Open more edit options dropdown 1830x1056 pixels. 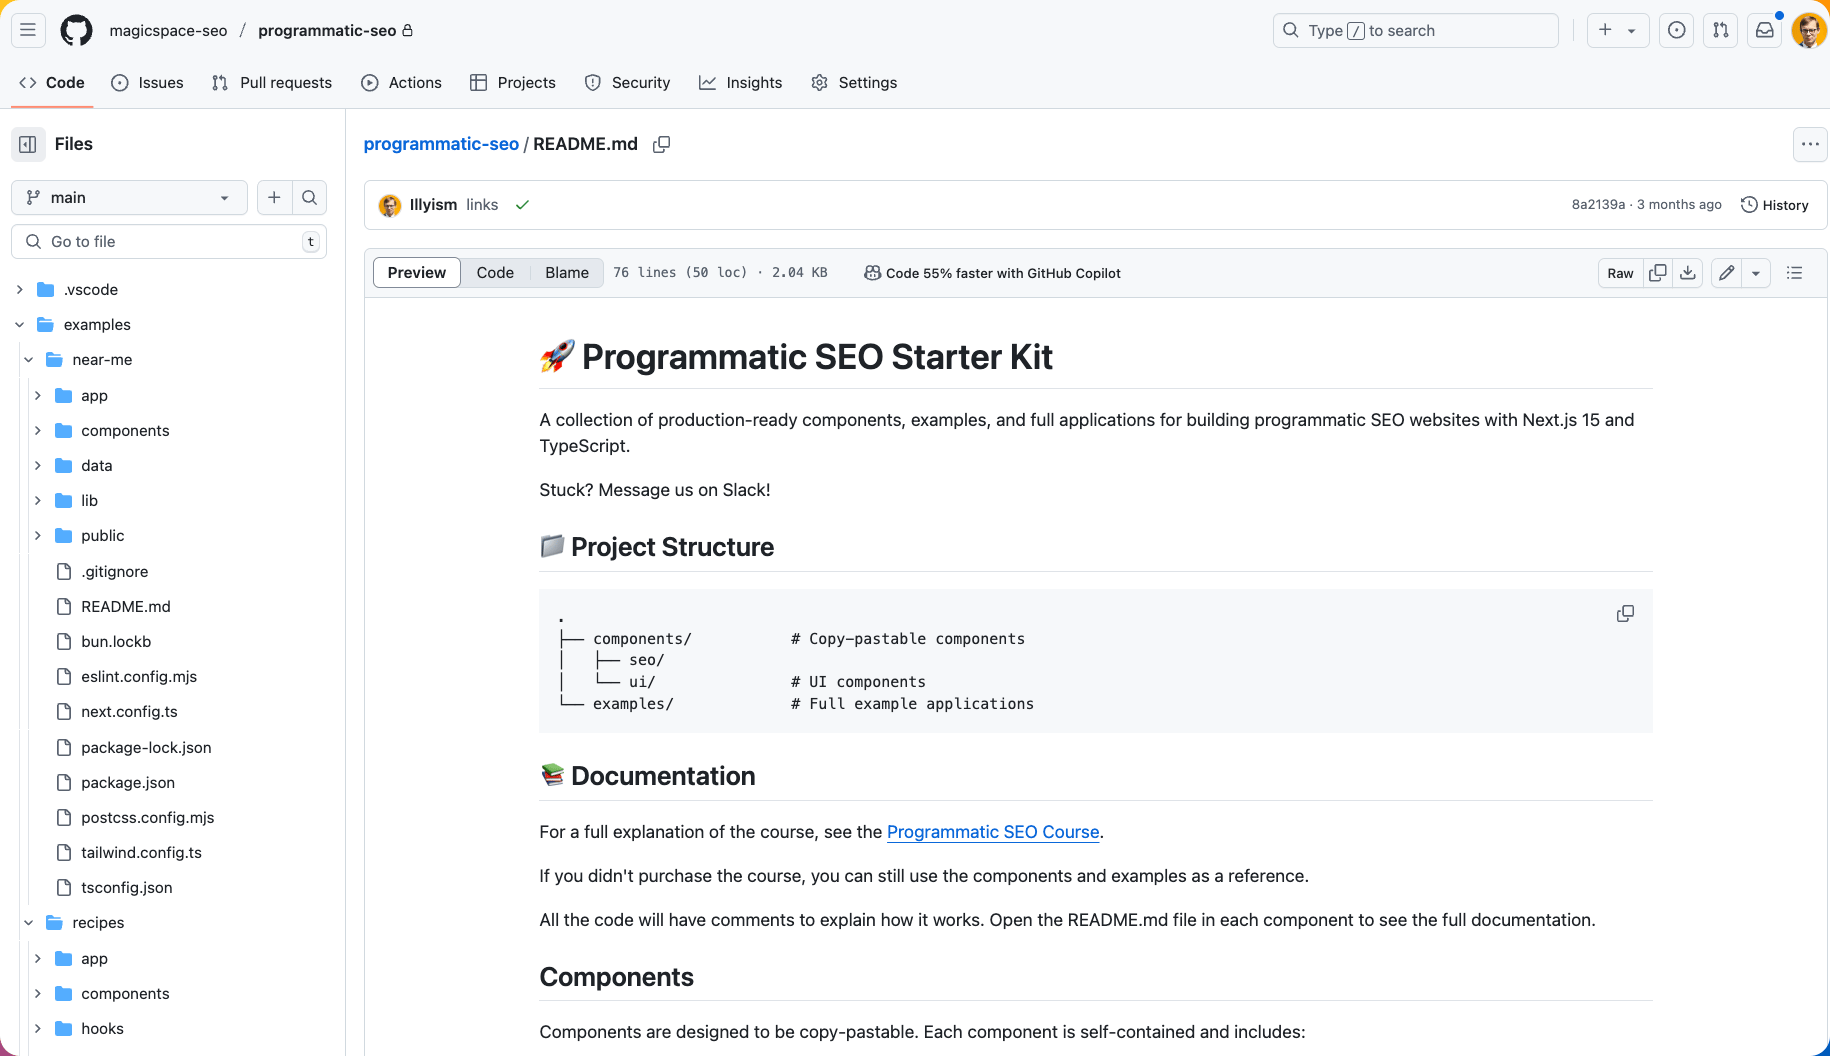(1756, 273)
